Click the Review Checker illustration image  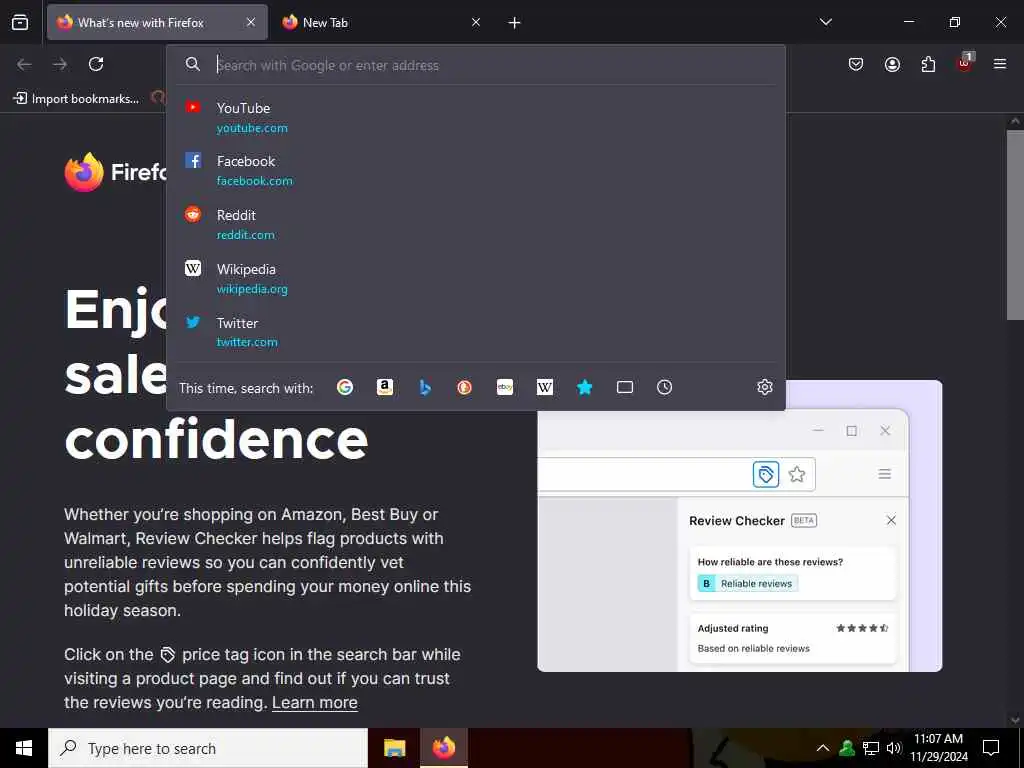(739, 541)
